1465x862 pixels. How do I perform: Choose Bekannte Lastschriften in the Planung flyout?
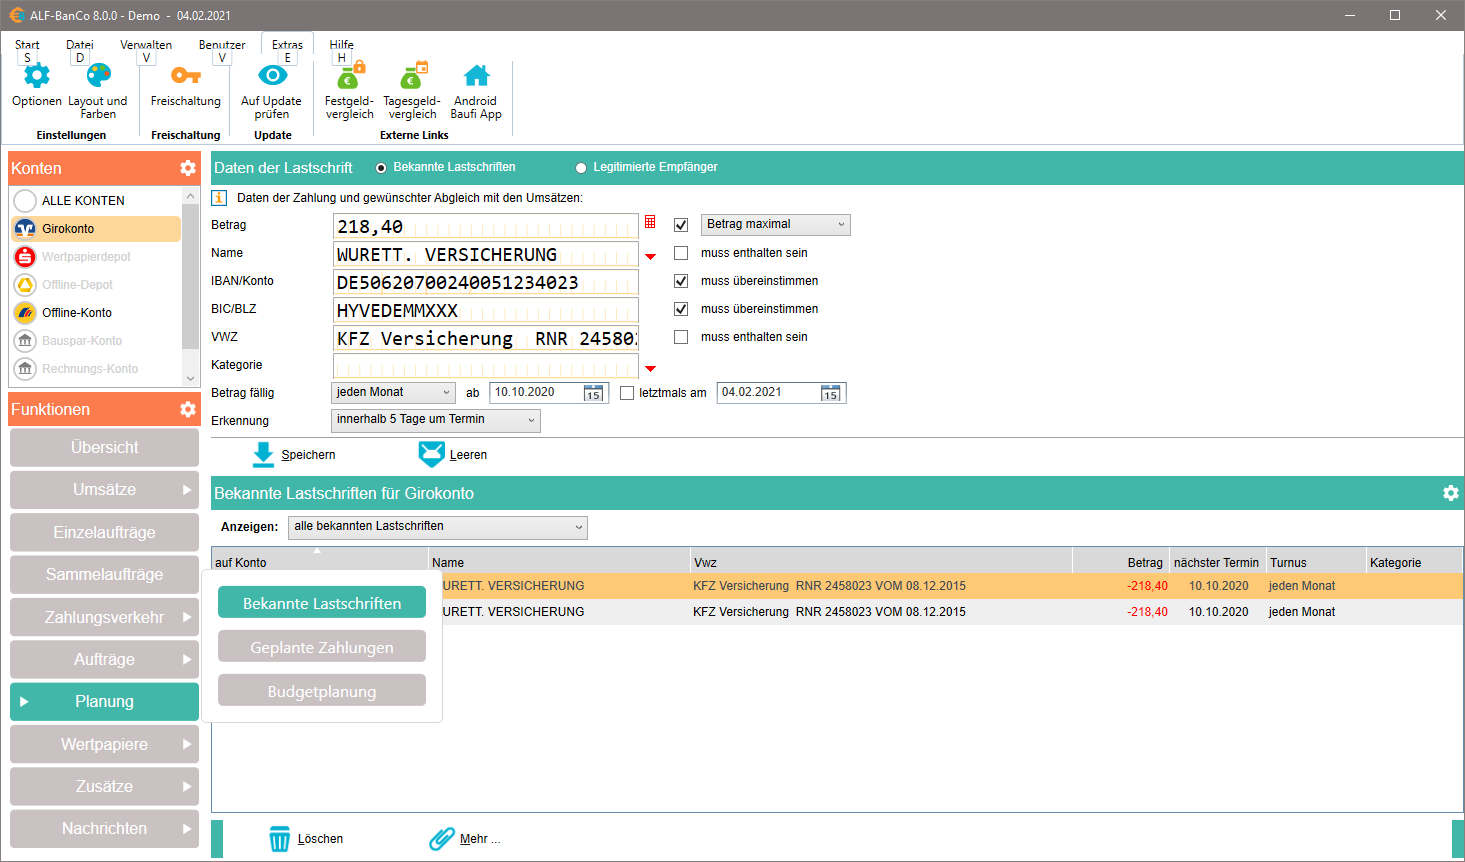coord(322,603)
